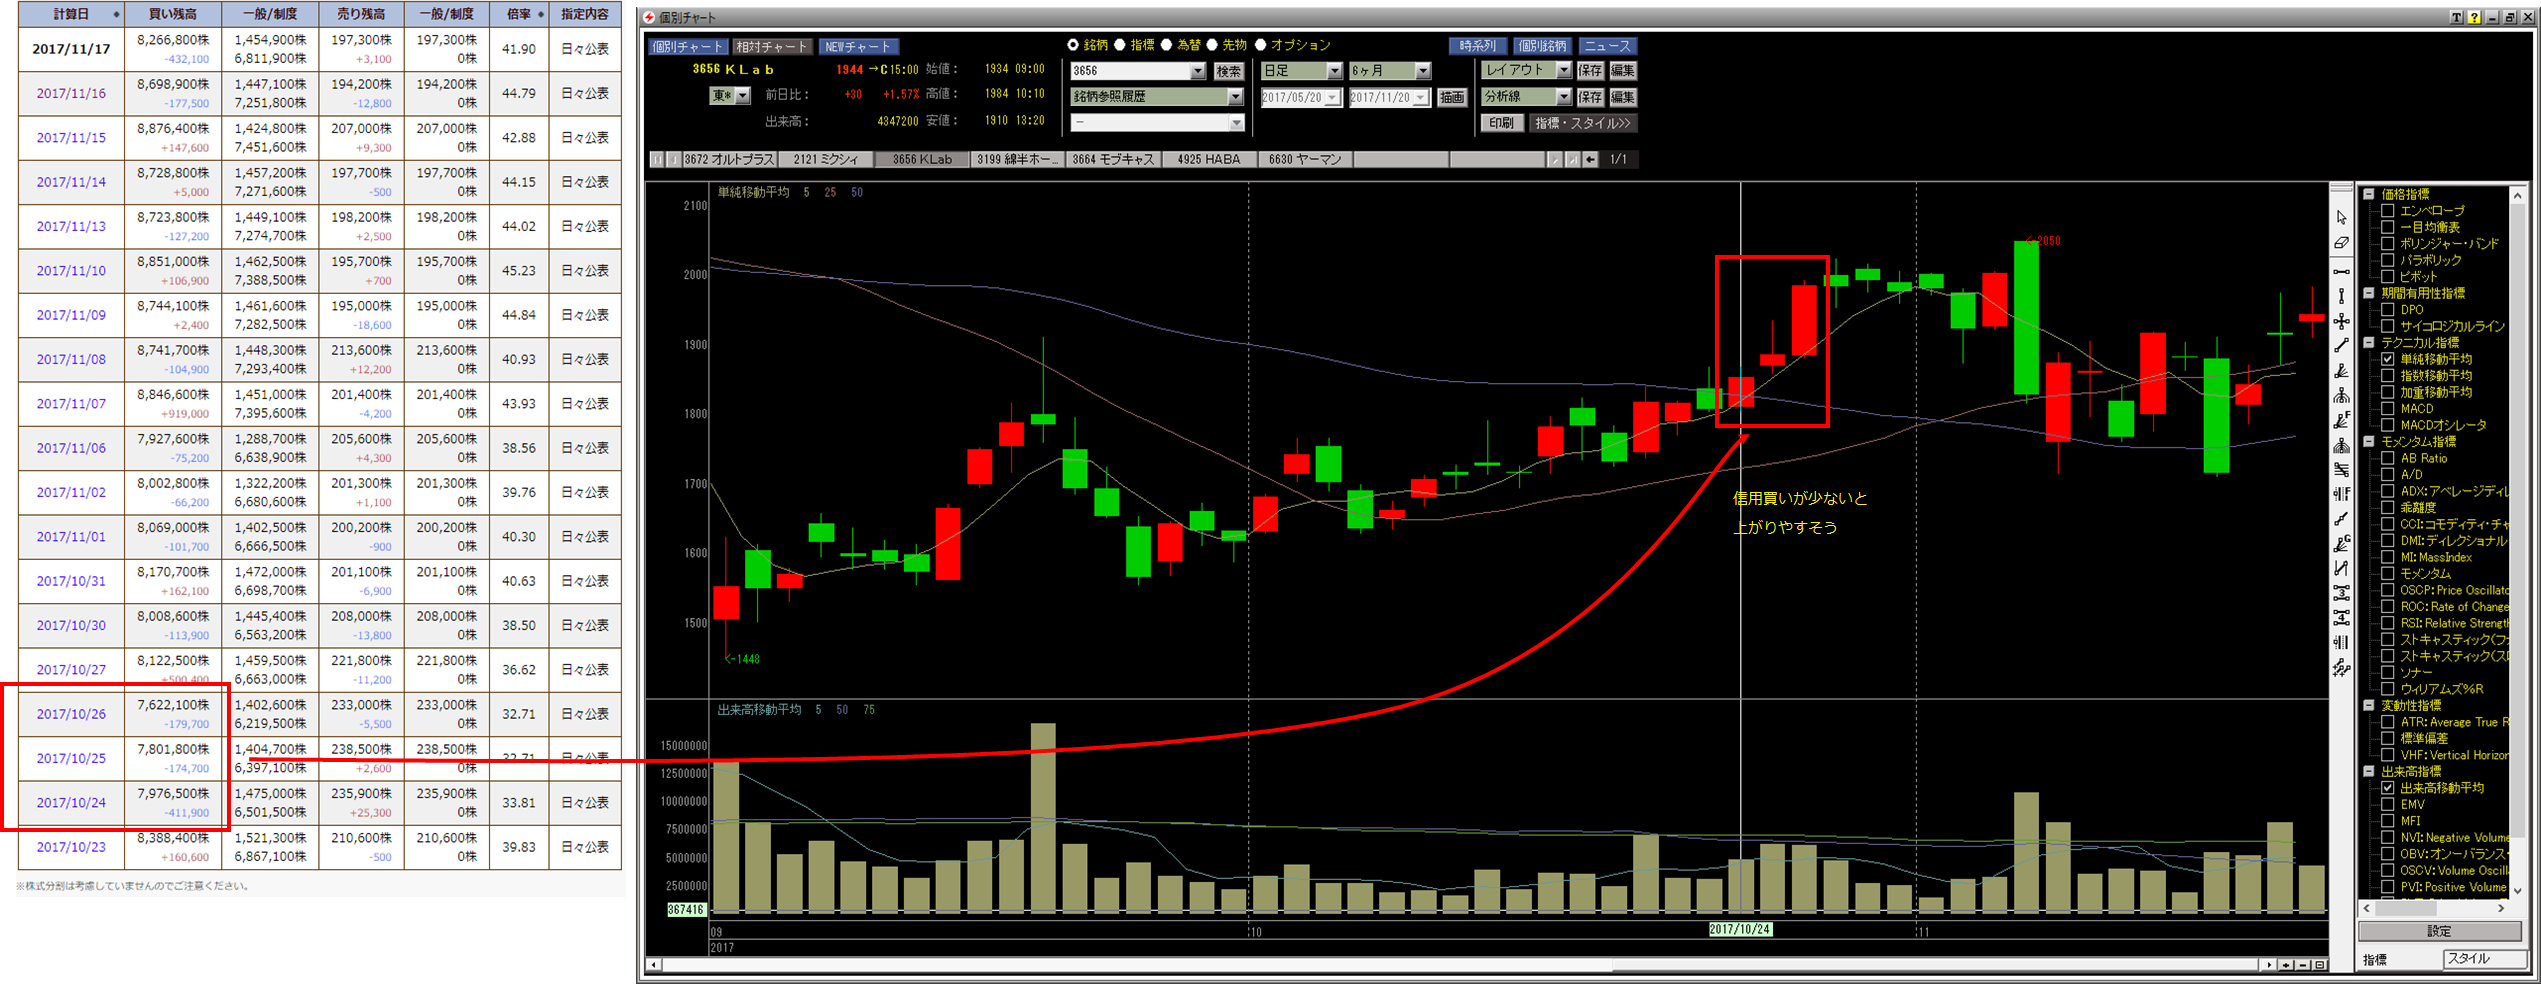Select the three-point line tool marked 3
Screen dimensions: 2541x984
coord(2341,593)
